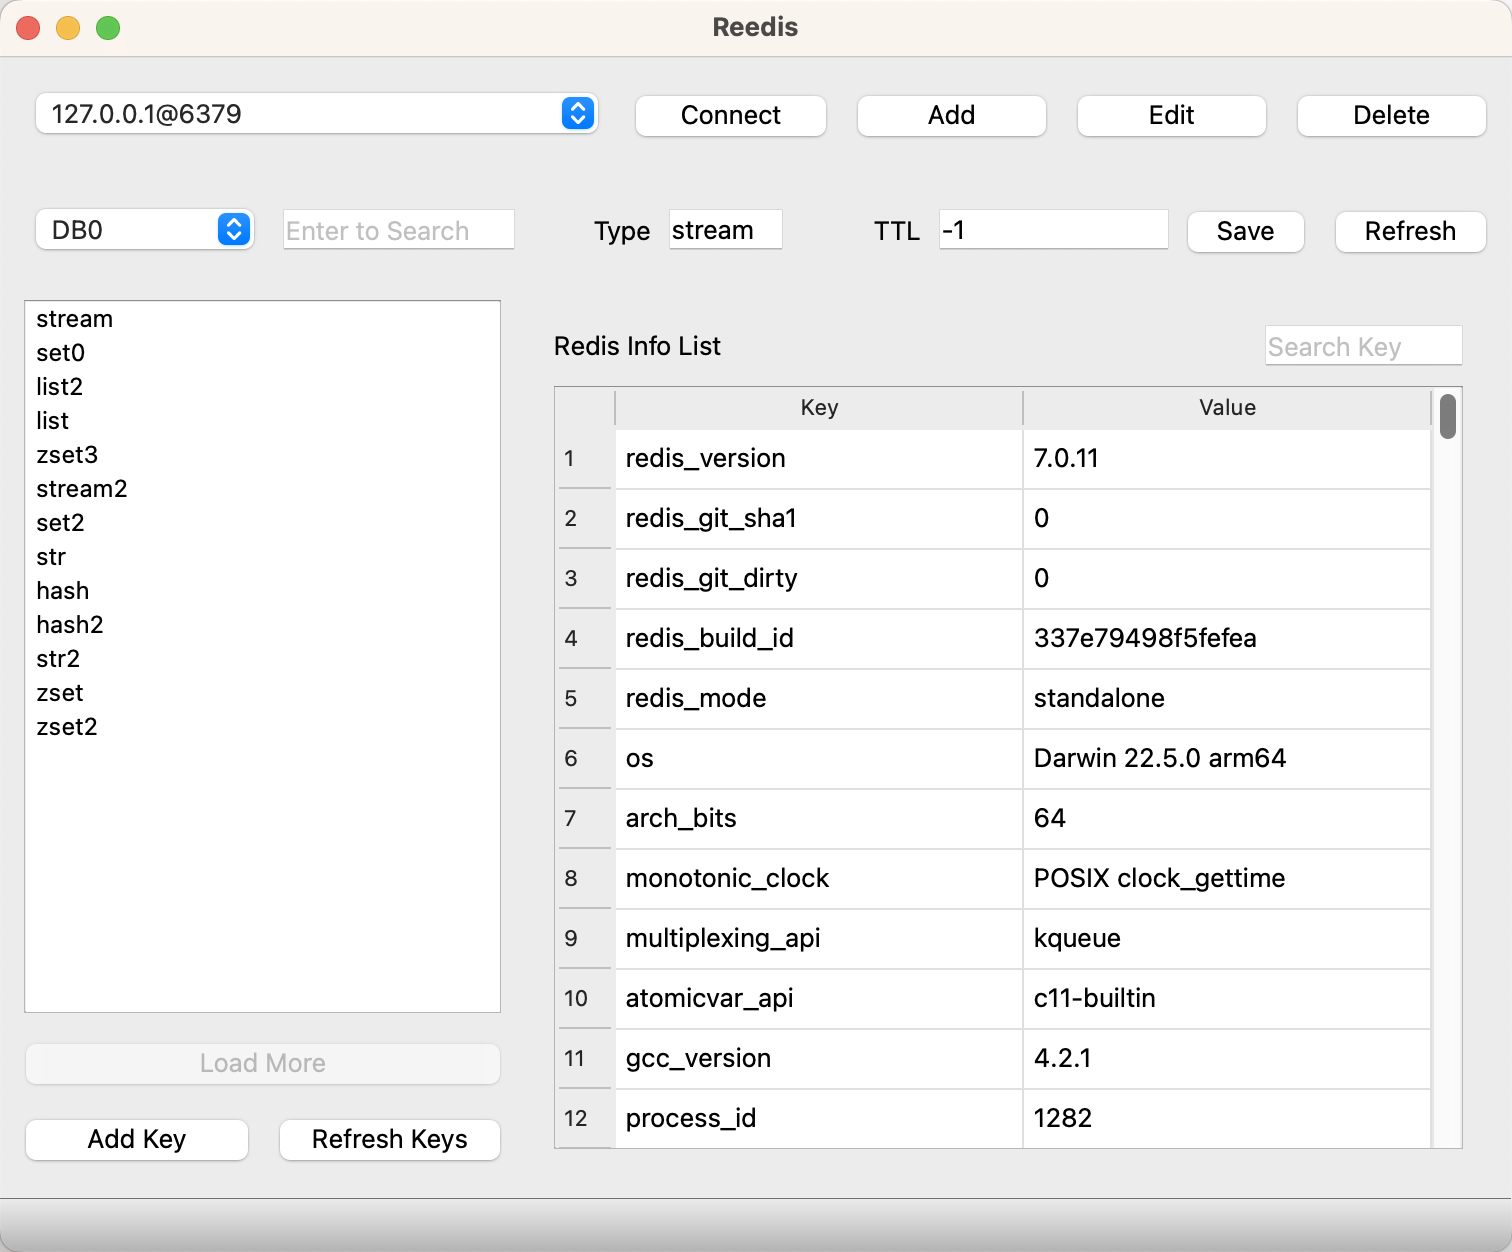Click the value c11-builtin

(x=1227, y=999)
